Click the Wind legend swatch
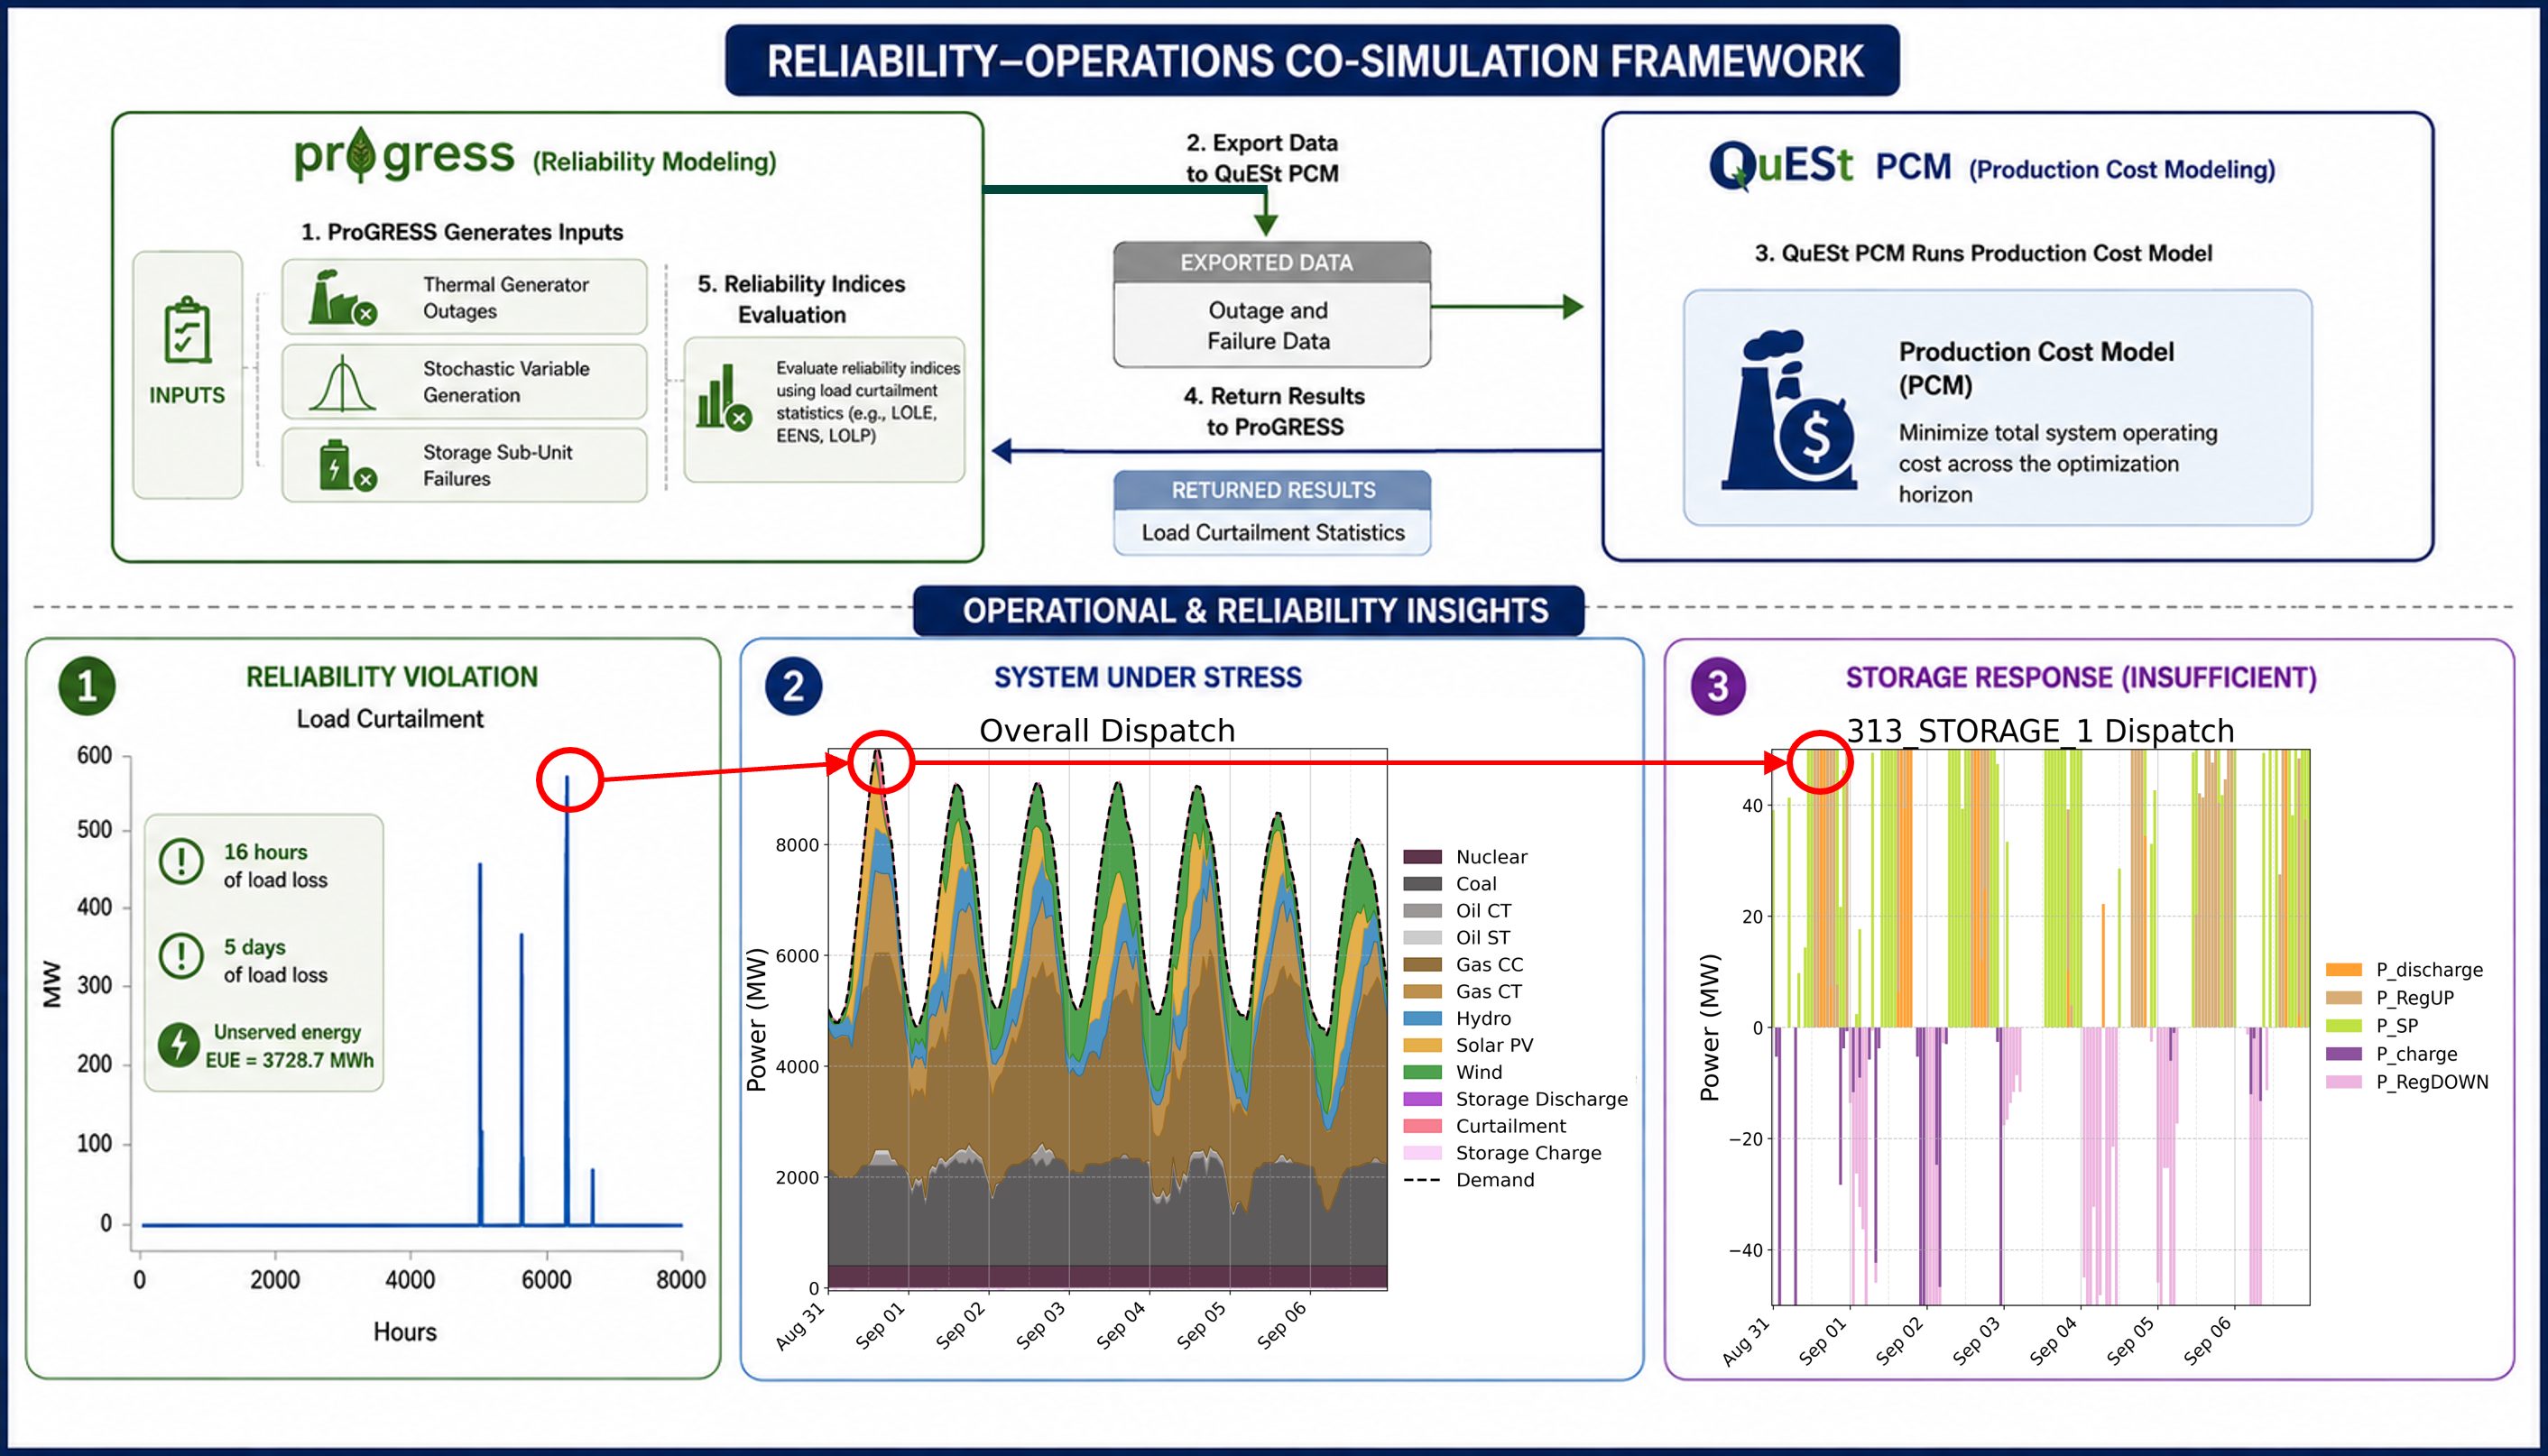 (1422, 1073)
